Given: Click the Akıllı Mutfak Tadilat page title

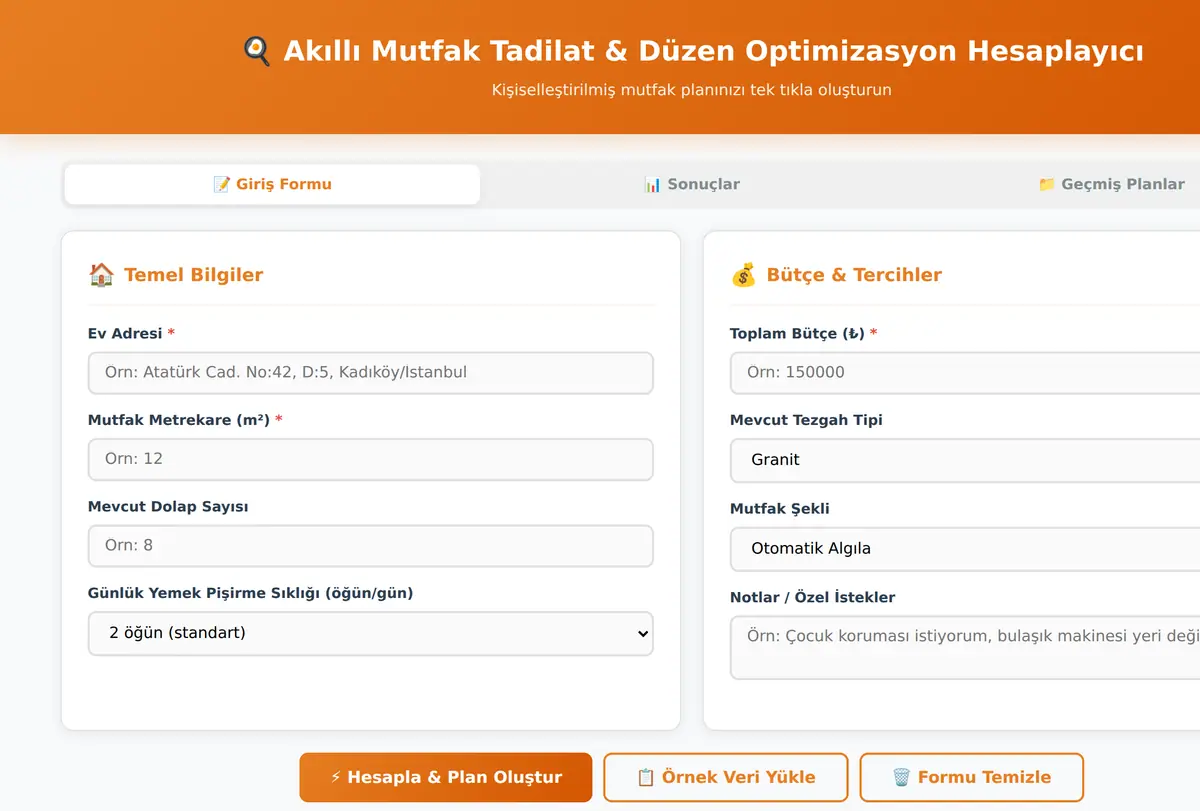Looking at the screenshot, I should coord(713,51).
